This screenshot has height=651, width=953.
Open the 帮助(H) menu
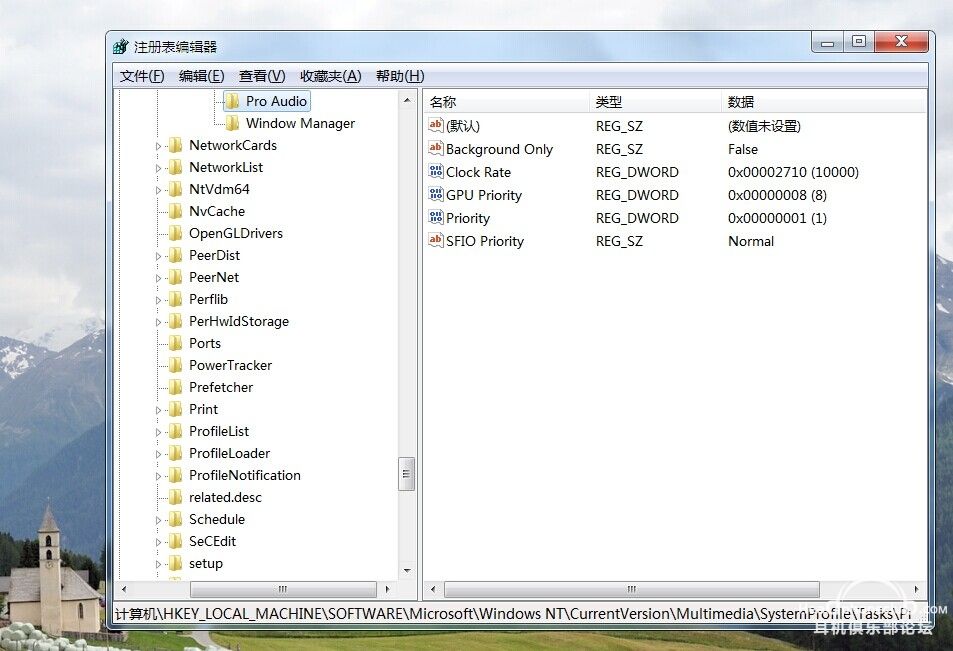[400, 76]
